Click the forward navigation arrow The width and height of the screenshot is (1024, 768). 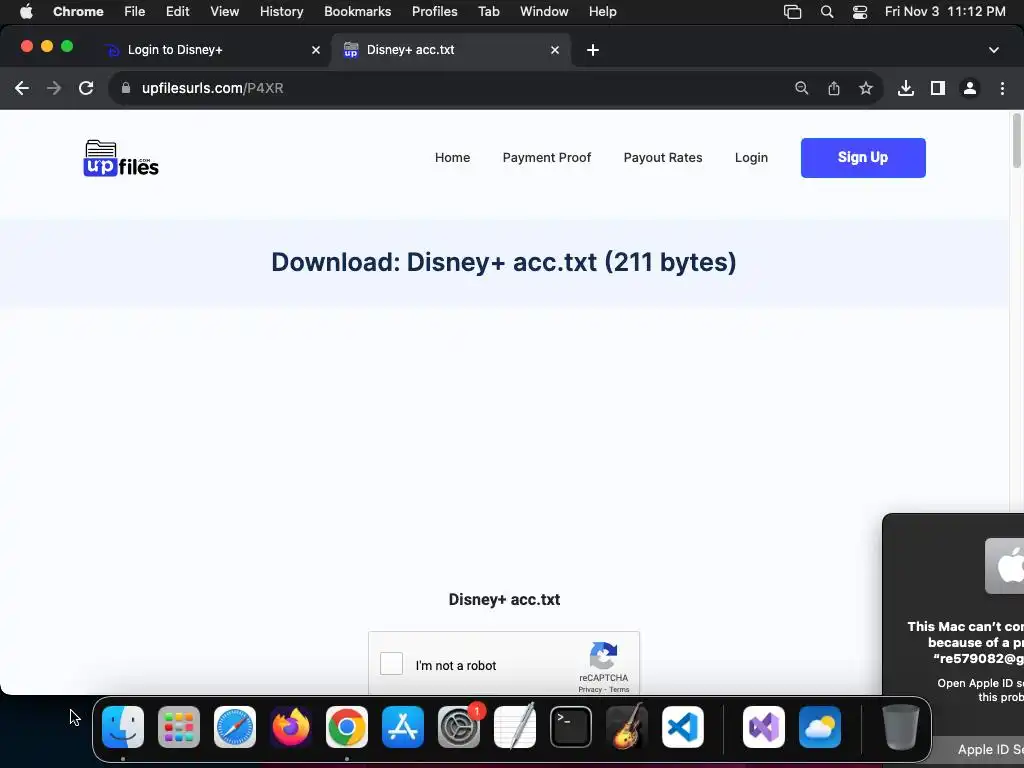pyautogui.click(x=54, y=88)
